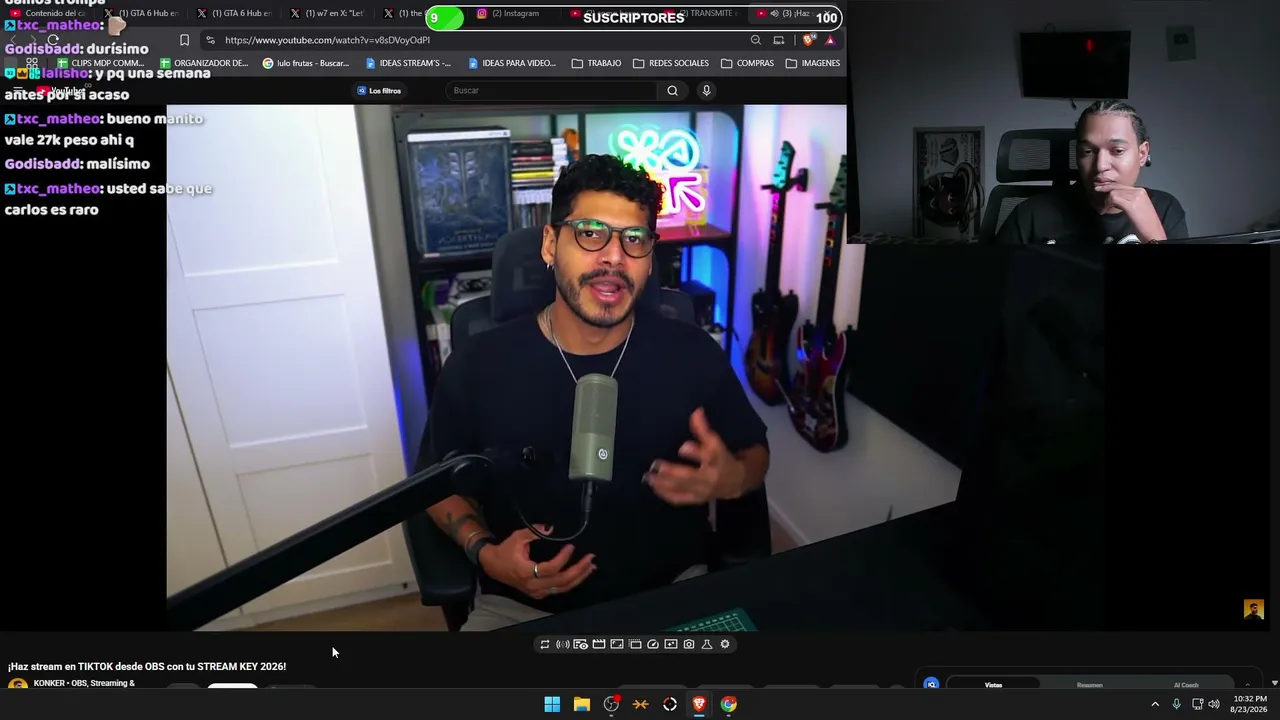Image resolution: width=1280 pixels, height=720 pixels.
Task: Open volume control in the system tray
Action: coord(1214,704)
